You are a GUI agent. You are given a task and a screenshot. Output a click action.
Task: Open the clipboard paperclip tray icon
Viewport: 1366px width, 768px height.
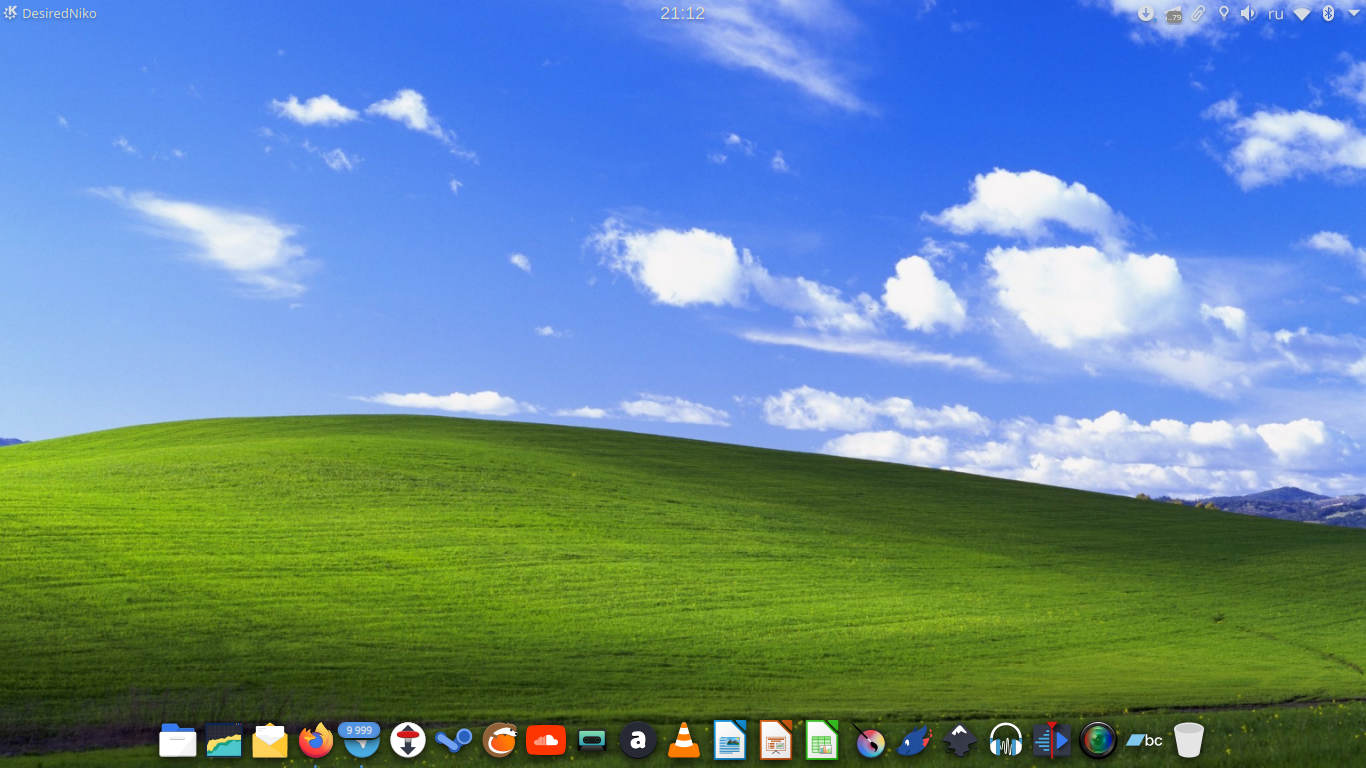(1198, 13)
